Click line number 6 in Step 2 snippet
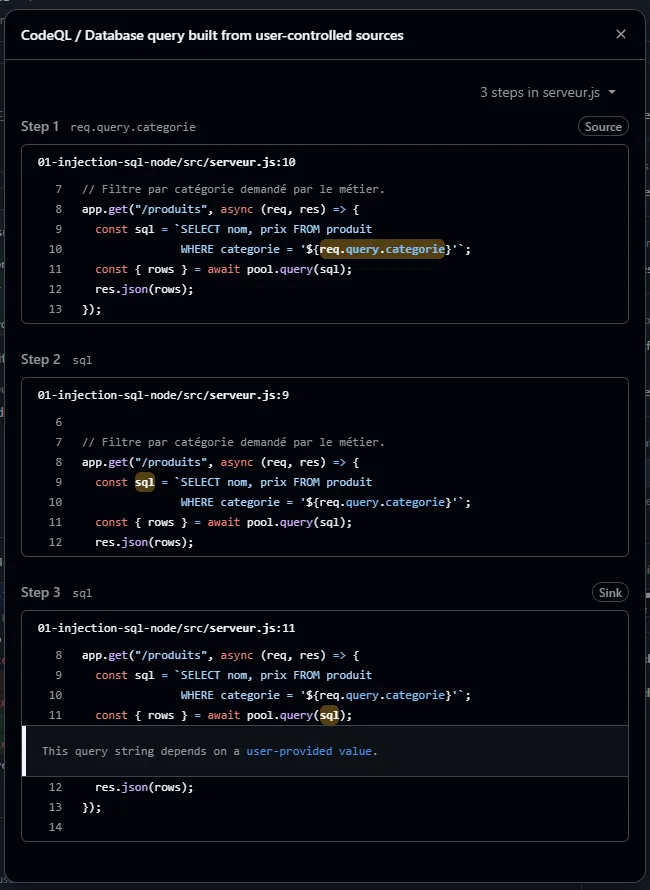This screenshot has height=890, width=650. (x=58, y=422)
